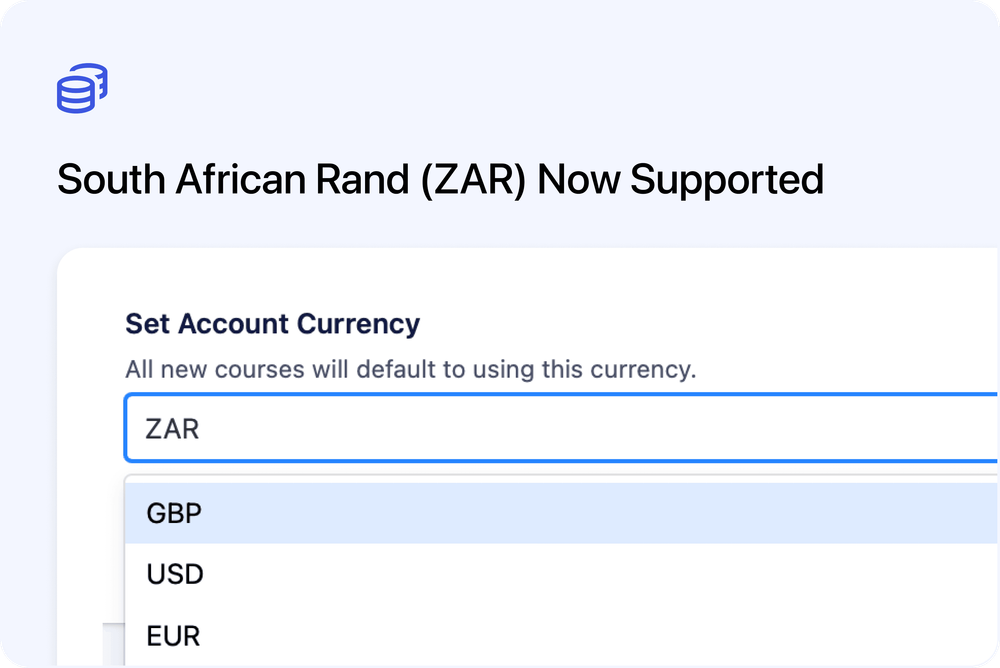Click the ZAR currency input field
This screenshot has width=1000, height=668.
400,428
